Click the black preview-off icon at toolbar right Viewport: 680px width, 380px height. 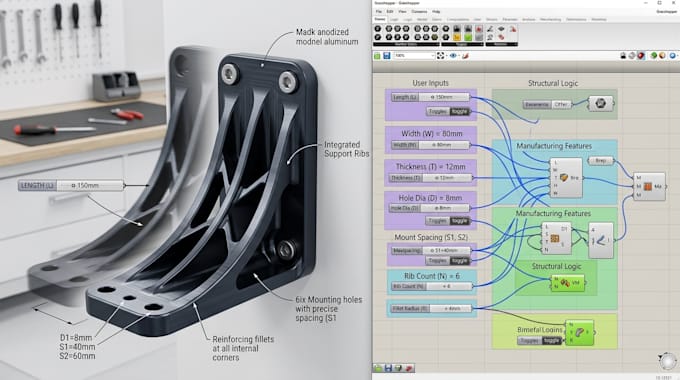click(x=623, y=56)
